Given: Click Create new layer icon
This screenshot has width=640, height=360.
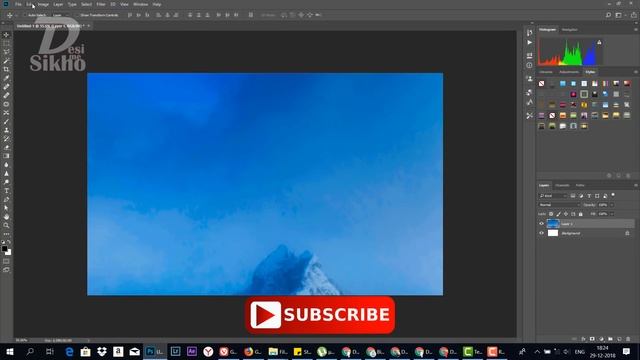Looking at the screenshot, I should coord(619,339).
